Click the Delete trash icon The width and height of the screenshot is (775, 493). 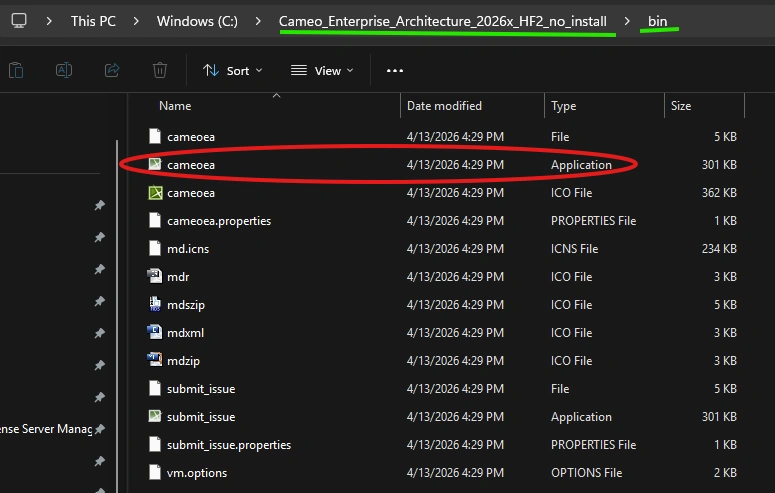(x=160, y=70)
